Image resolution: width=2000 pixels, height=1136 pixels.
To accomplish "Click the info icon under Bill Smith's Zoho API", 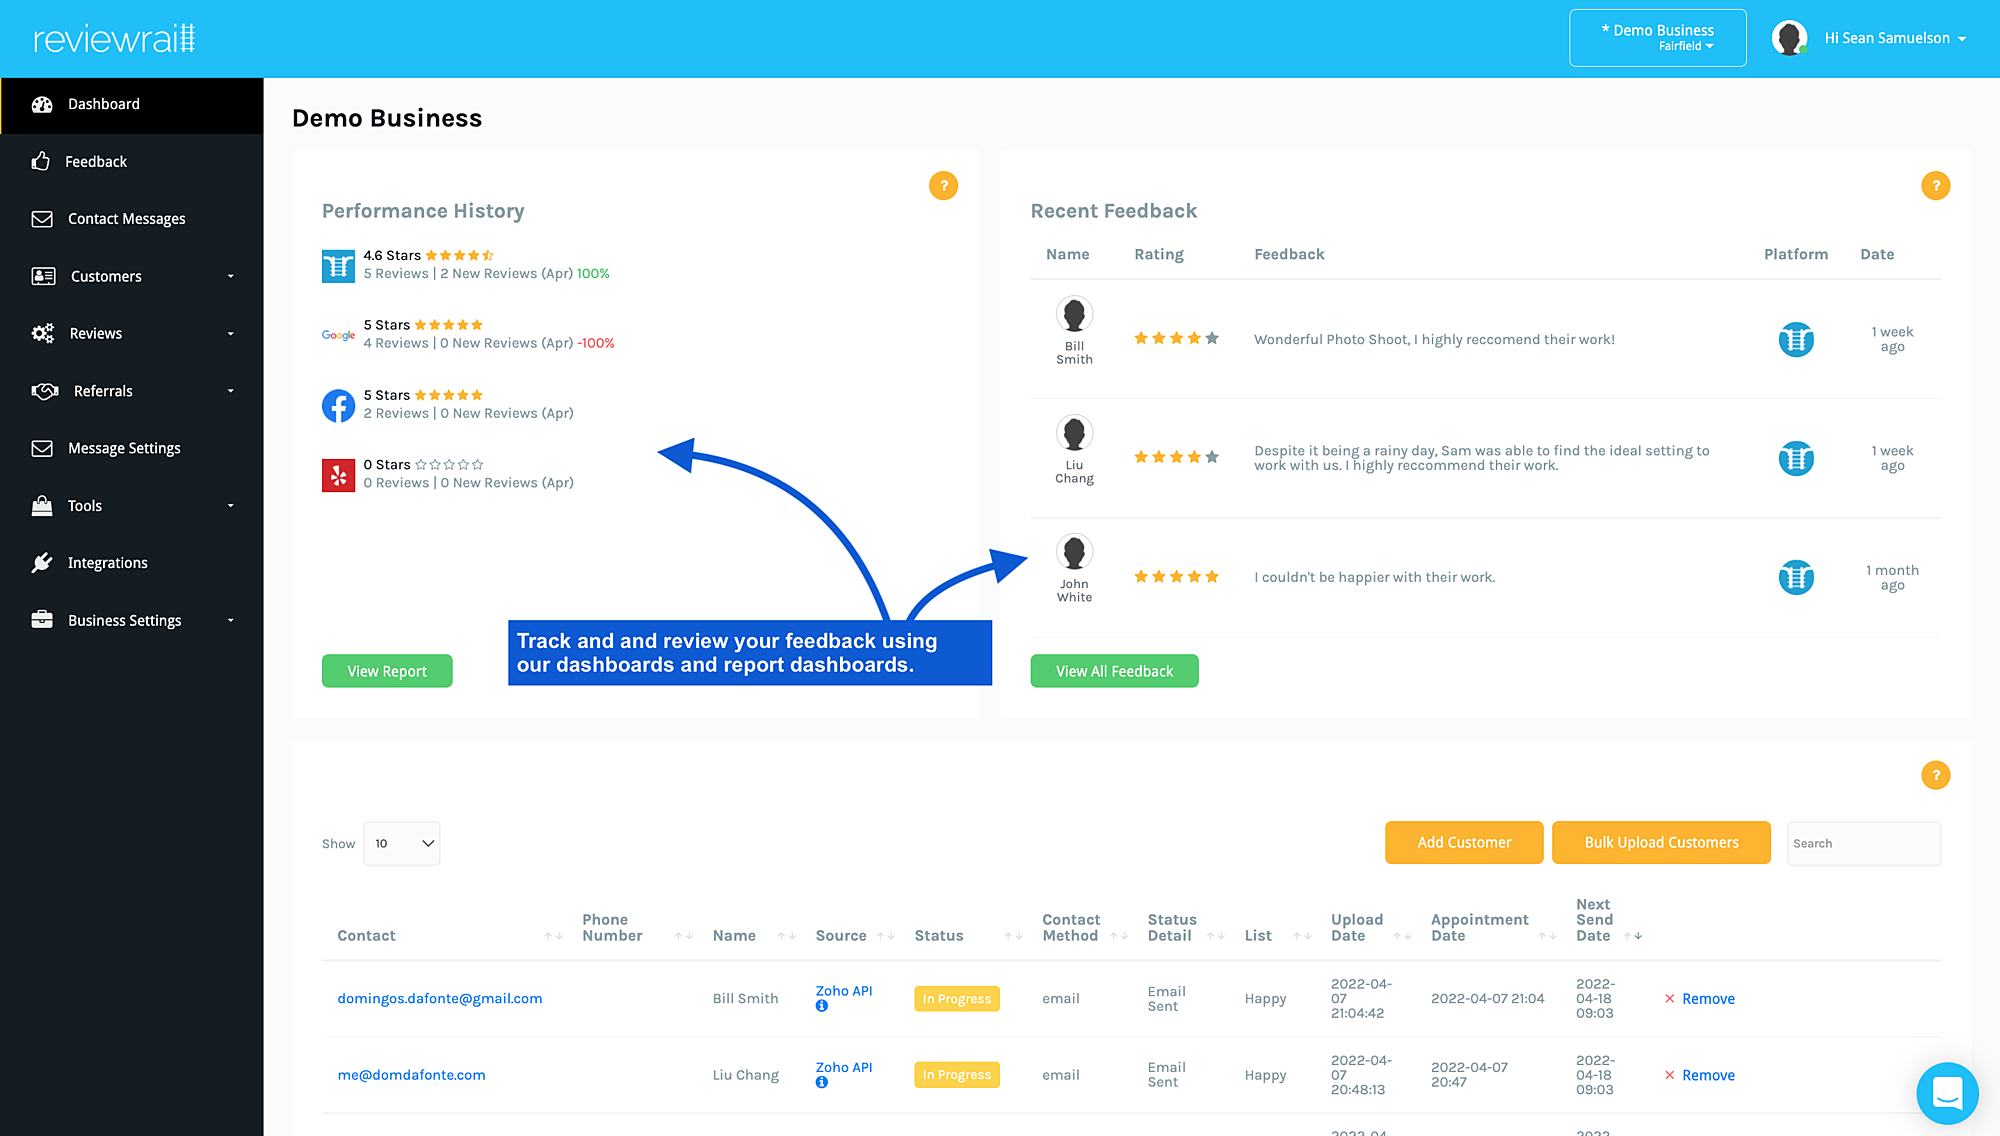I will [821, 1006].
